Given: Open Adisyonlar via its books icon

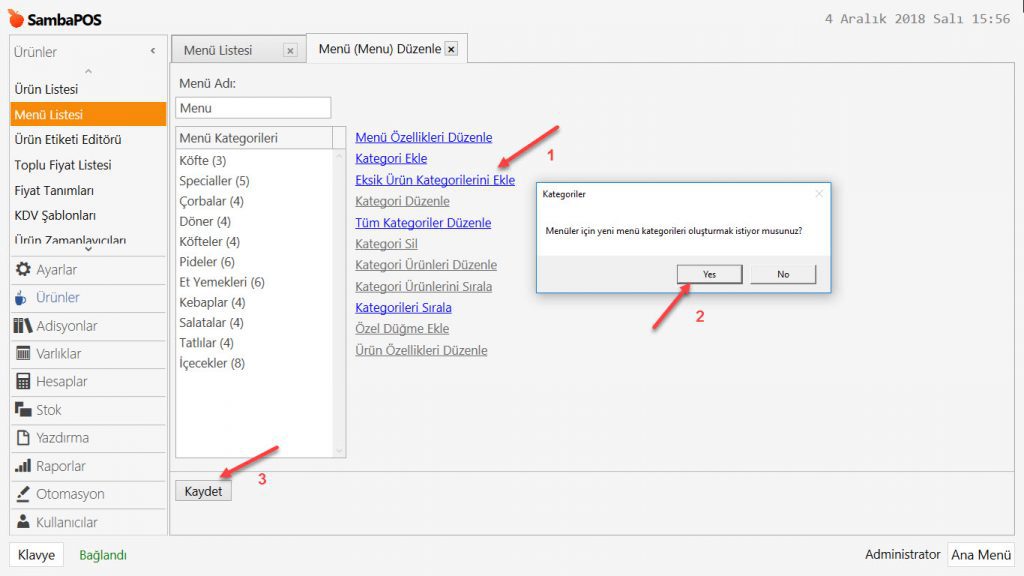Looking at the screenshot, I should (23, 326).
